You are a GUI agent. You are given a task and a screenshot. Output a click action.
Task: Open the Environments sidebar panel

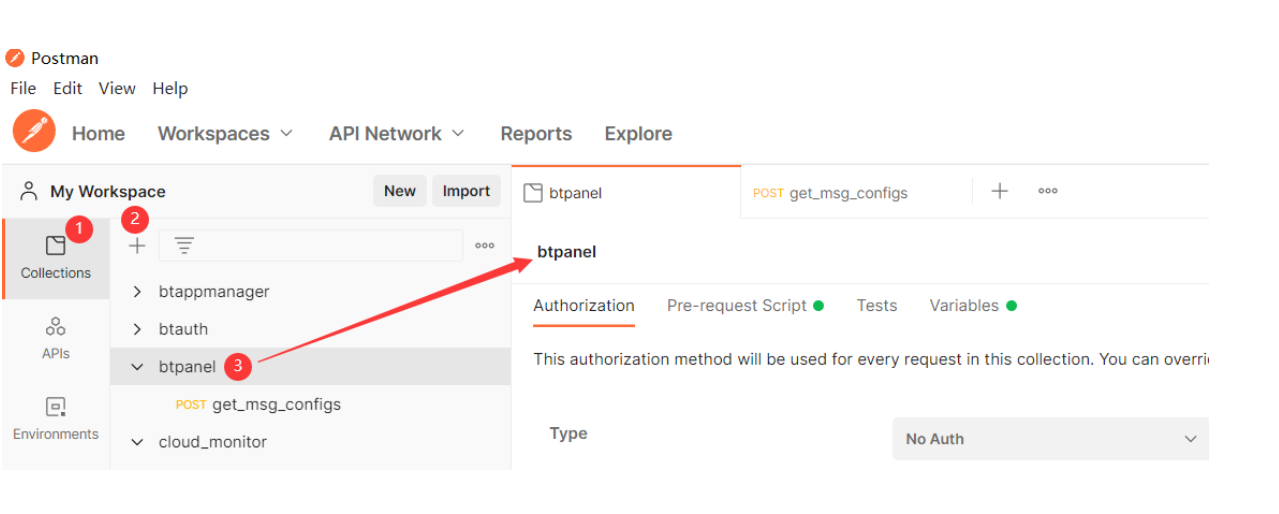pyautogui.click(x=56, y=418)
